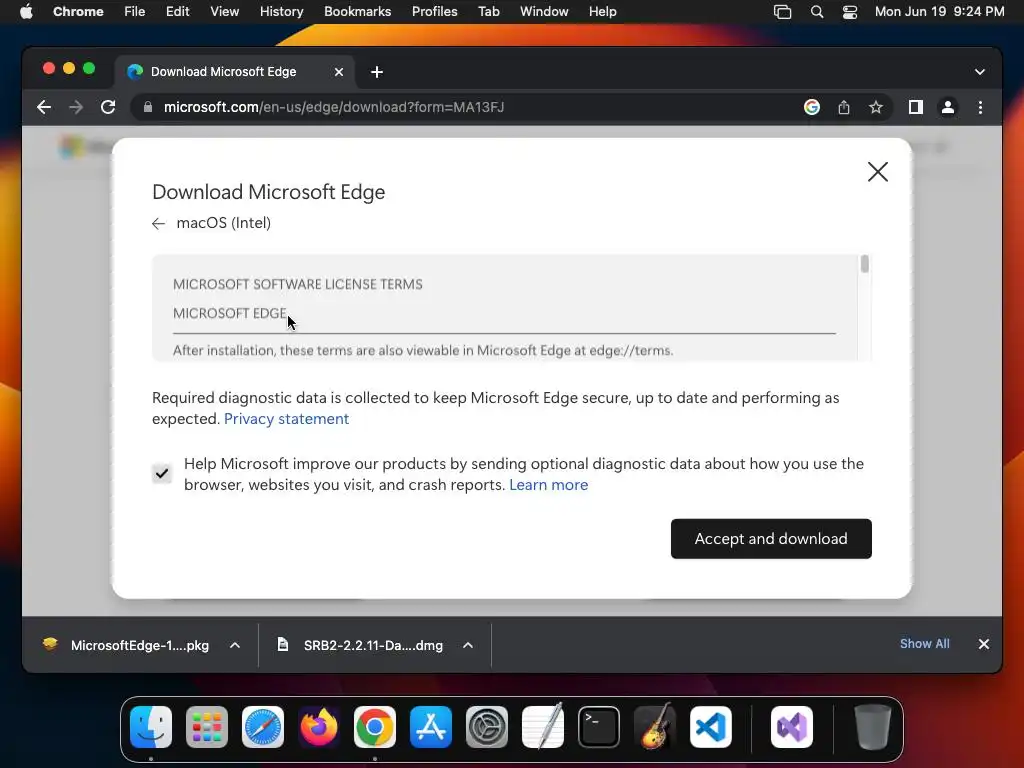Screen dimensions: 1024x768
Task: Open System Settings from the Dock
Action: [x=487, y=727]
